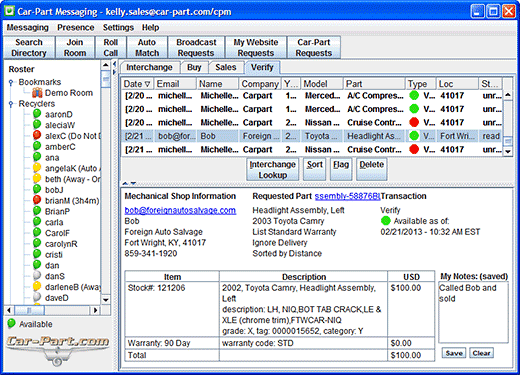This screenshot has width=520, height=375.
Task: Open the bob@foreignautosalvage.com email link
Action: tap(180, 210)
